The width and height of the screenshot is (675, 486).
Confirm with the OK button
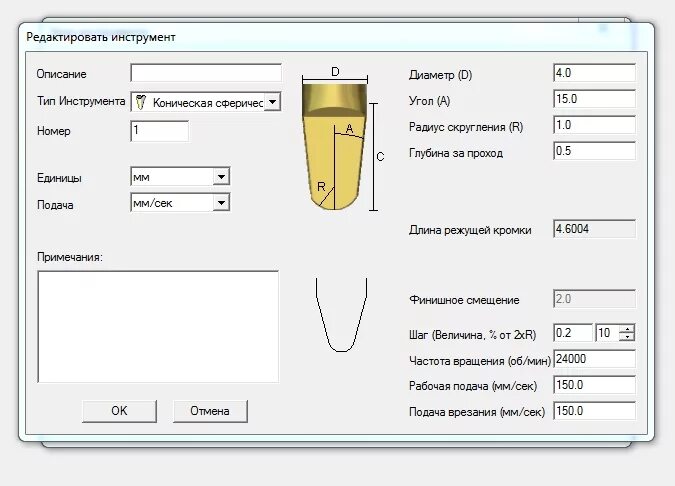coord(119,411)
